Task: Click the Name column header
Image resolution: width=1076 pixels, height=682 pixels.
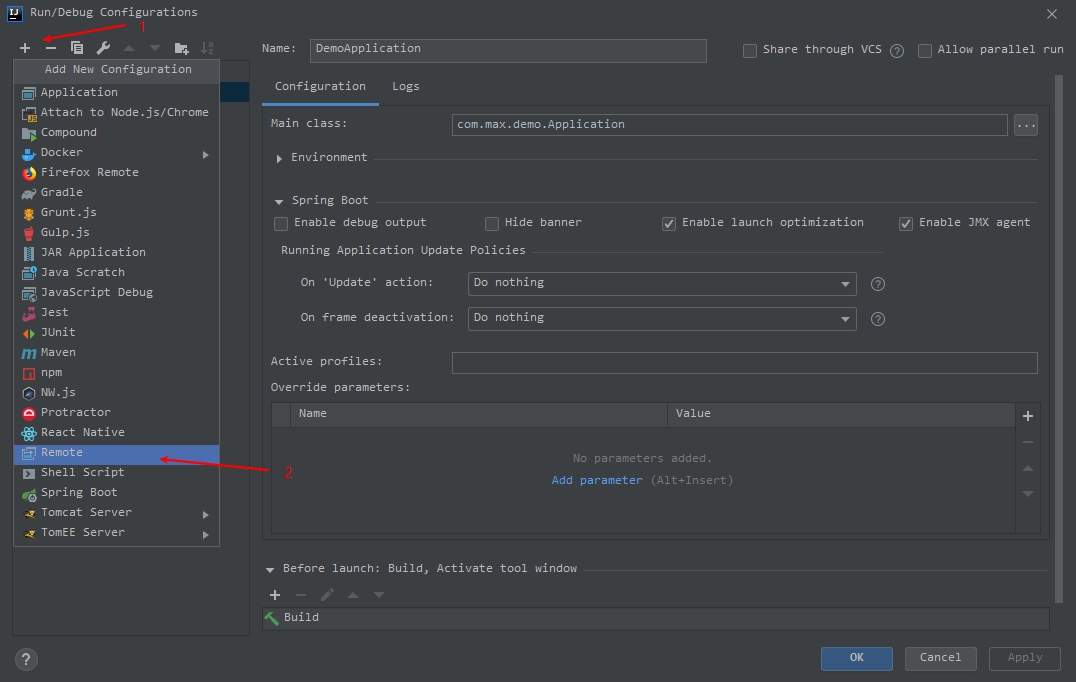Action: coord(479,414)
